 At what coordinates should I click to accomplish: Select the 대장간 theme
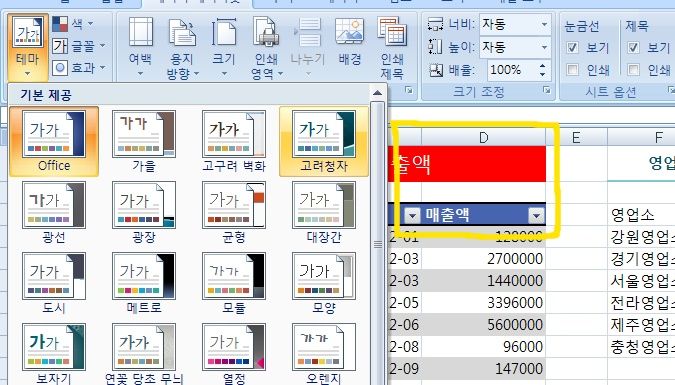tap(324, 212)
